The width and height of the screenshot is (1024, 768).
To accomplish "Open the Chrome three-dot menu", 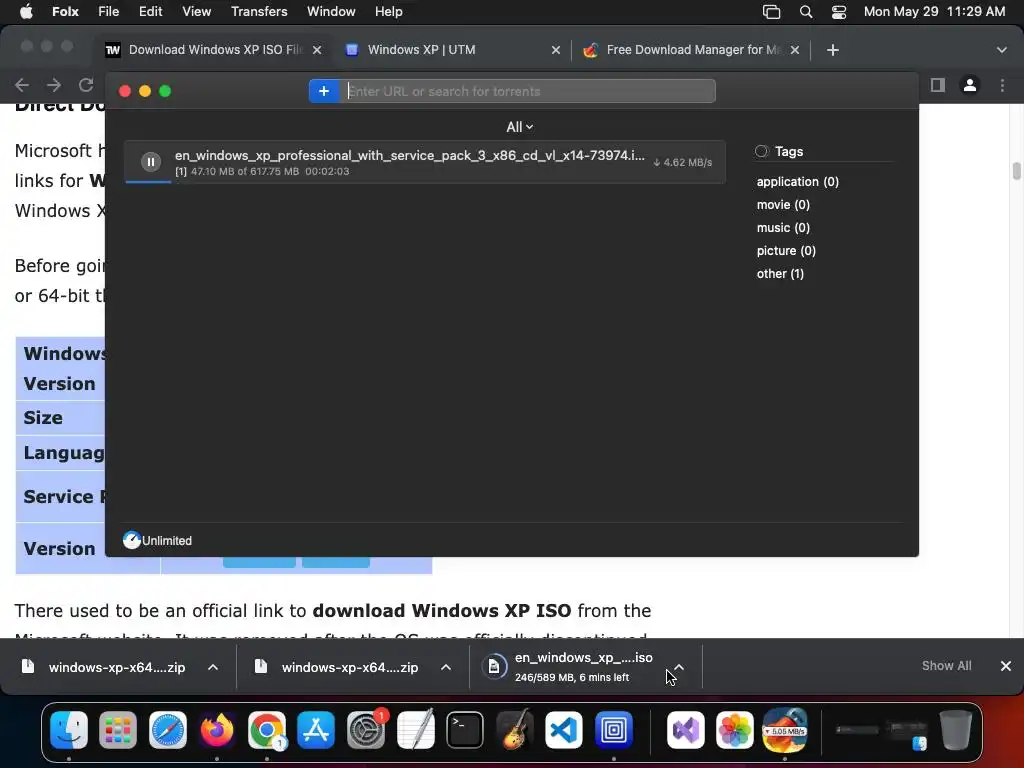I will pos(1002,85).
